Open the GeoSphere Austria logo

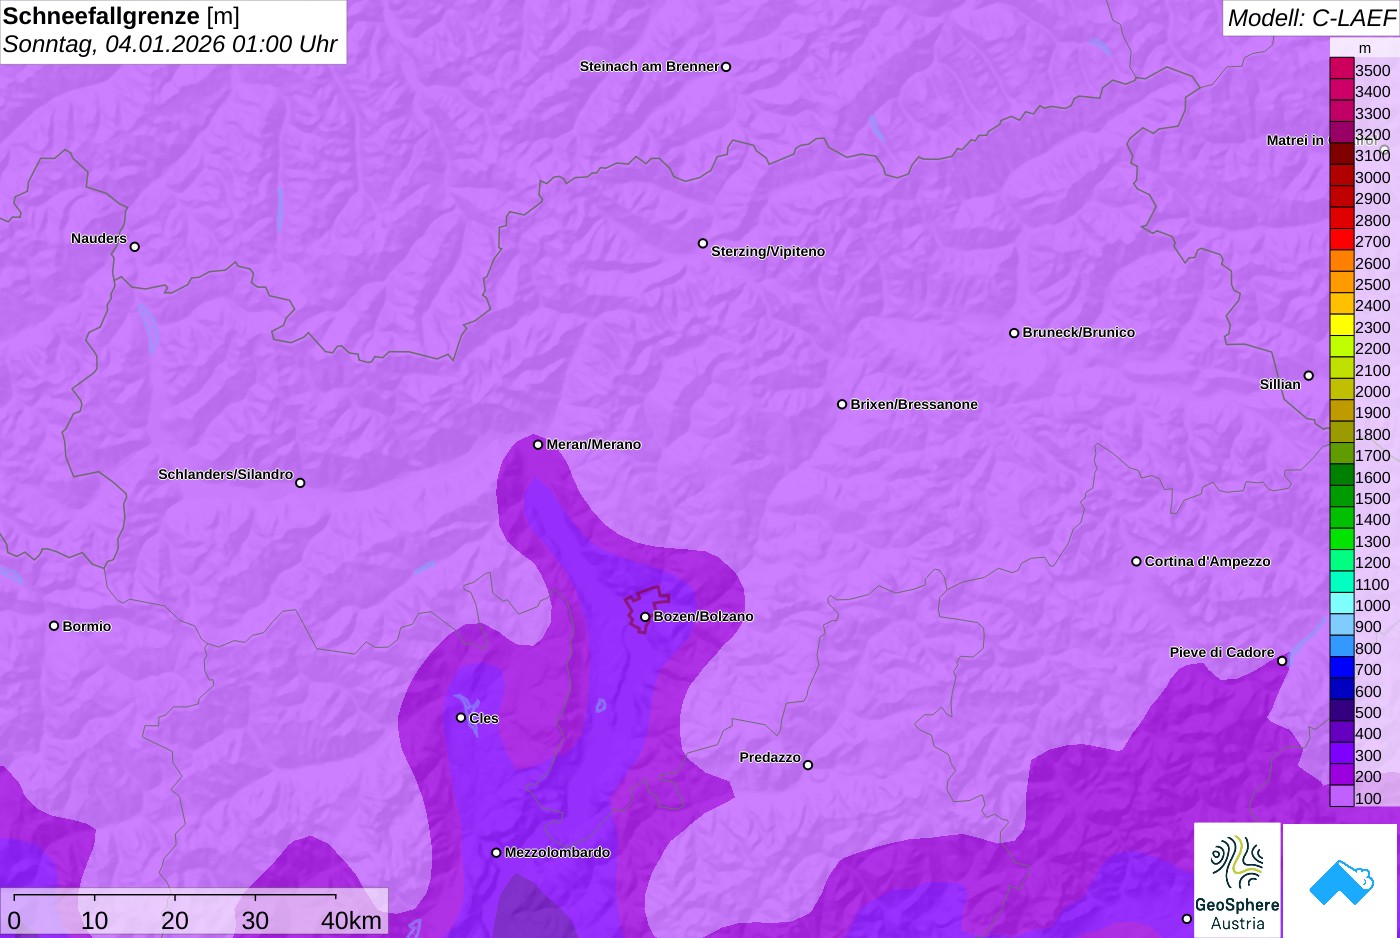(1237, 879)
